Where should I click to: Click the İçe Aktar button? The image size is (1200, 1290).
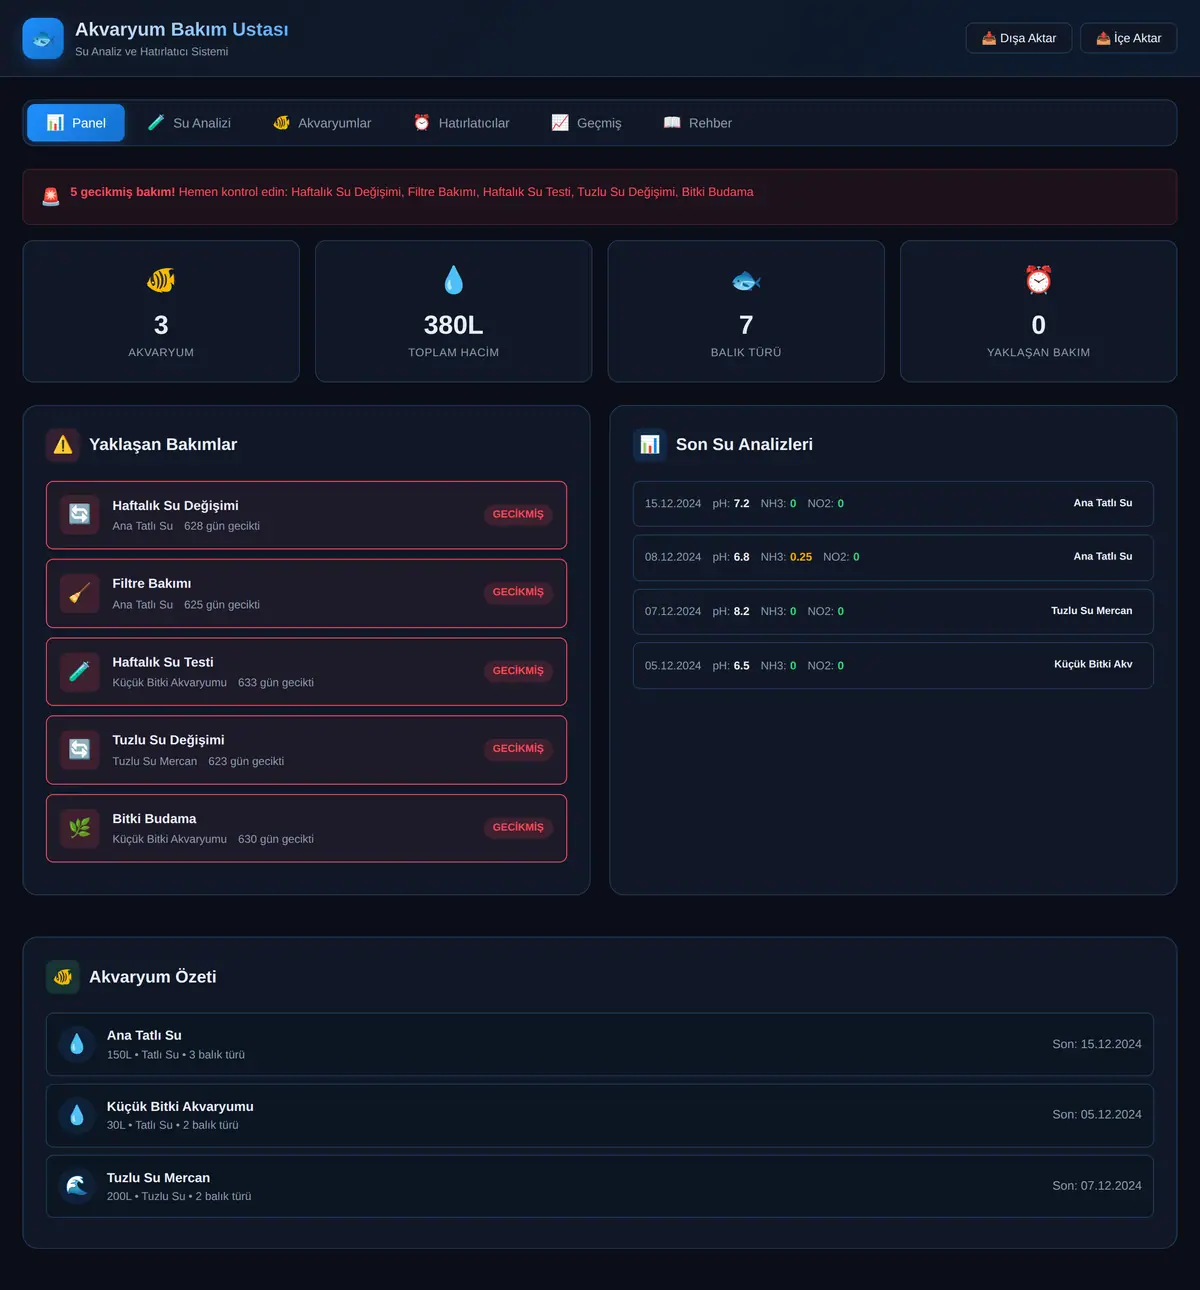pyautogui.click(x=1128, y=38)
